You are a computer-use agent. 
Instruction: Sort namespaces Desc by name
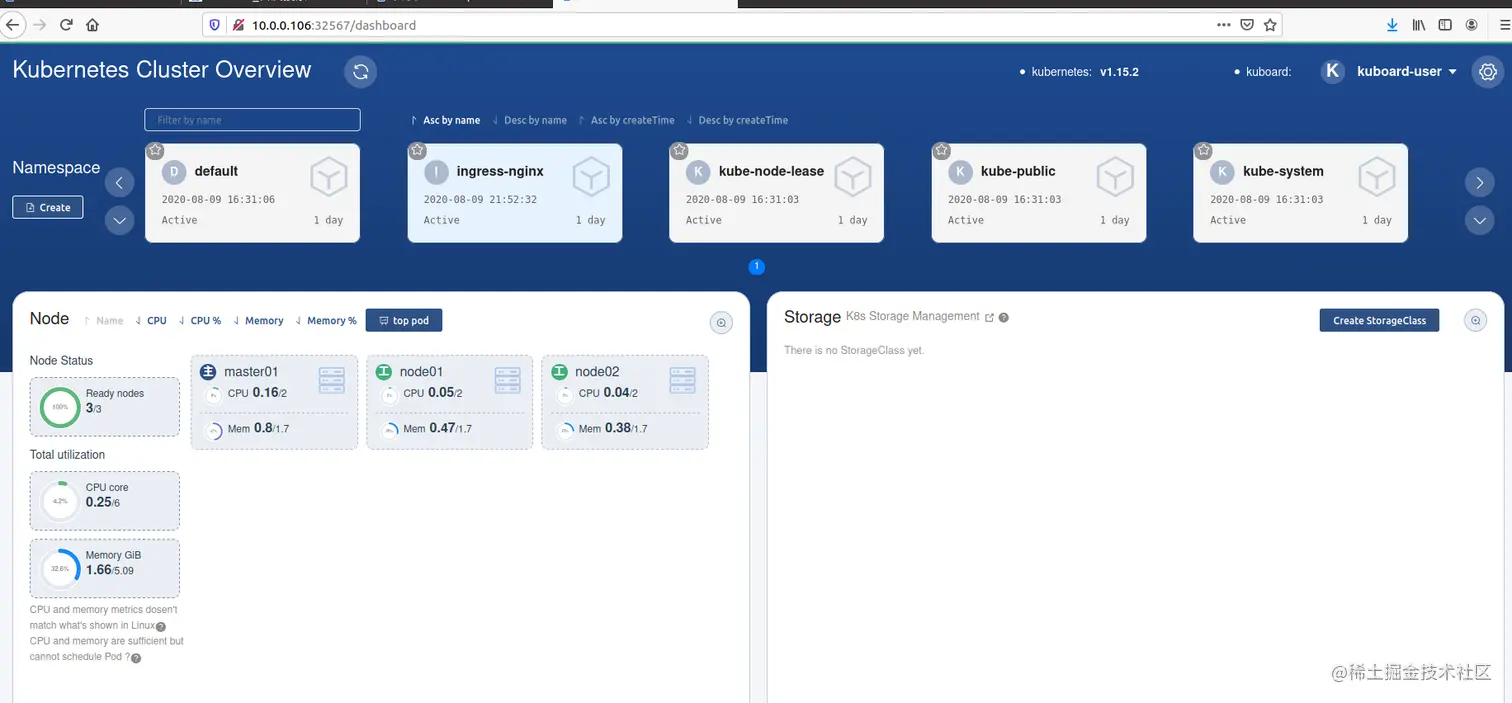pyautogui.click(x=530, y=120)
